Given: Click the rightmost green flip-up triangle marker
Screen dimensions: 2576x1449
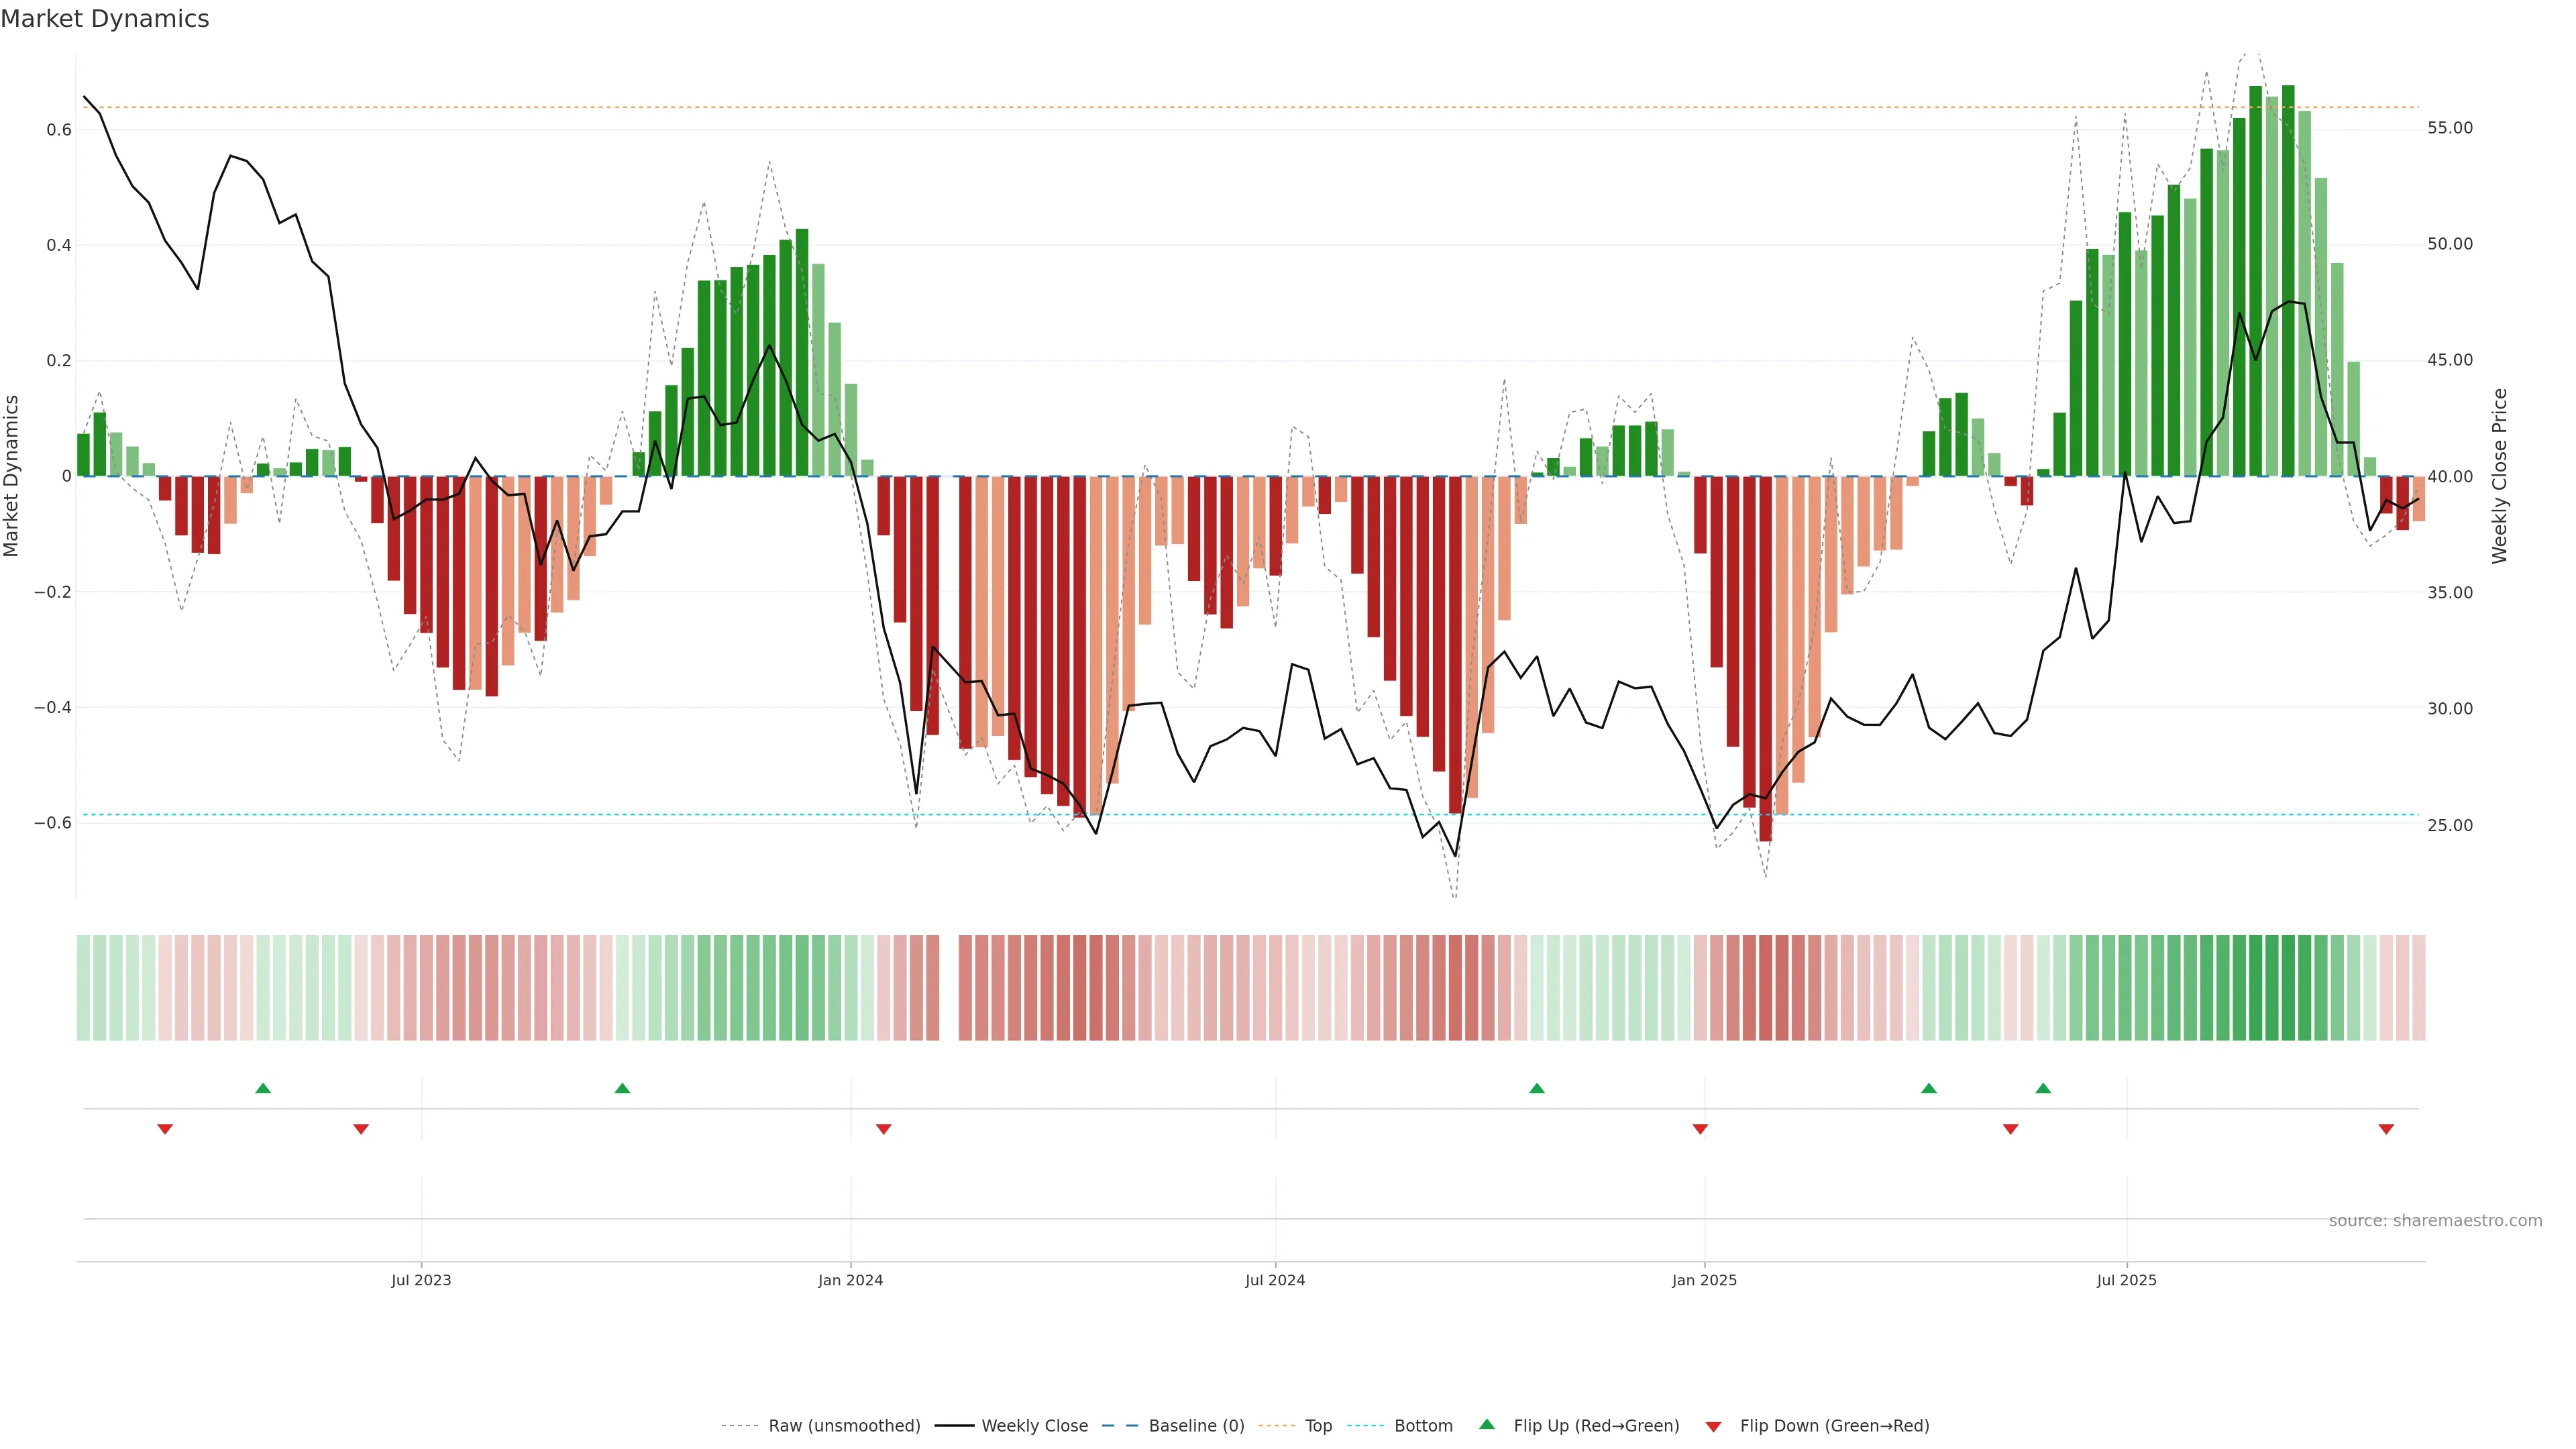Looking at the screenshot, I should coord(2043,1088).
